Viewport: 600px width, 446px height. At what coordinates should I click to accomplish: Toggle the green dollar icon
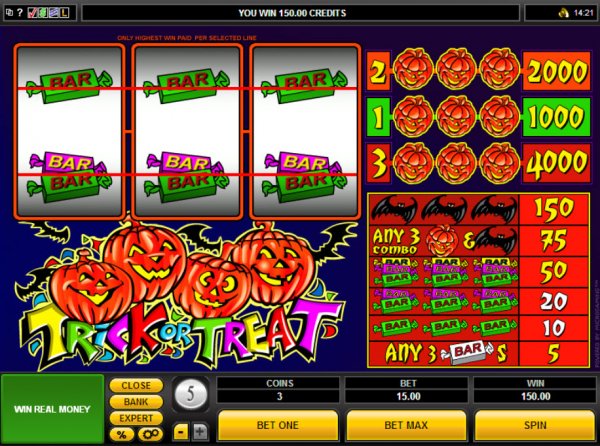pos(43,13)
